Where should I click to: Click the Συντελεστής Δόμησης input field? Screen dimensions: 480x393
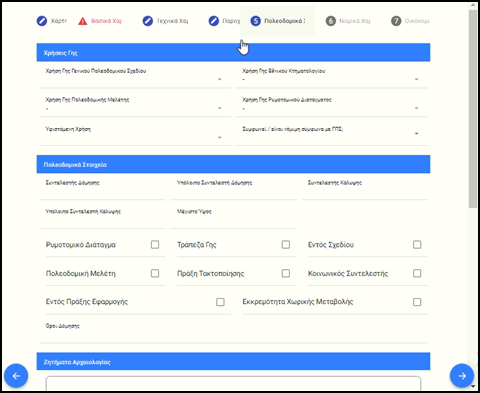click(x=102, y=189)
